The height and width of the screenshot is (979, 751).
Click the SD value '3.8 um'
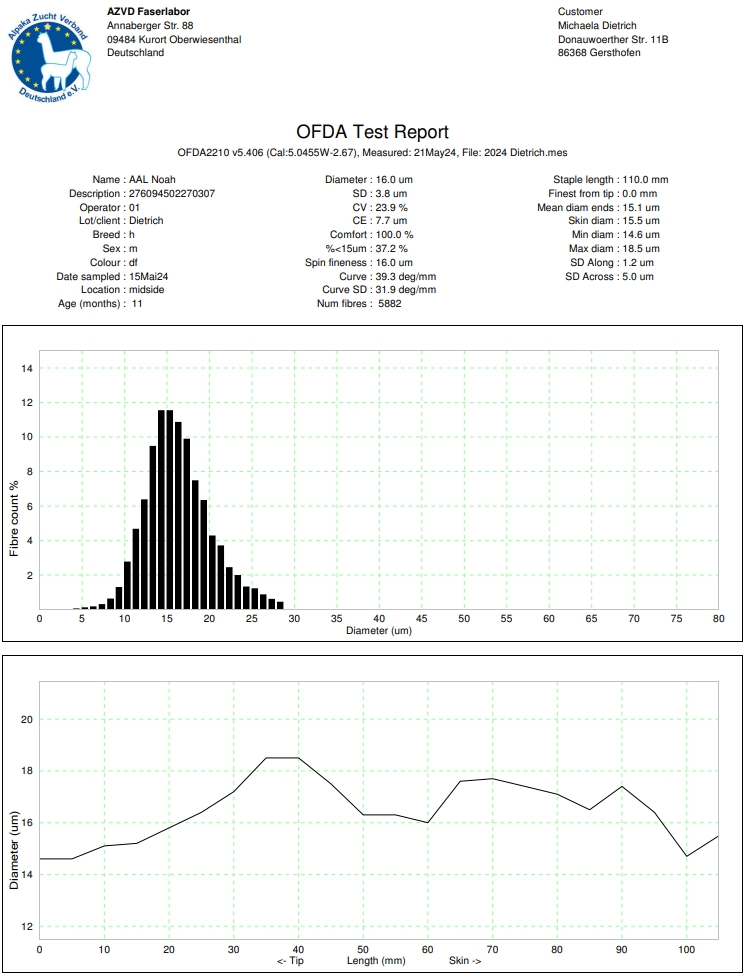391,194
